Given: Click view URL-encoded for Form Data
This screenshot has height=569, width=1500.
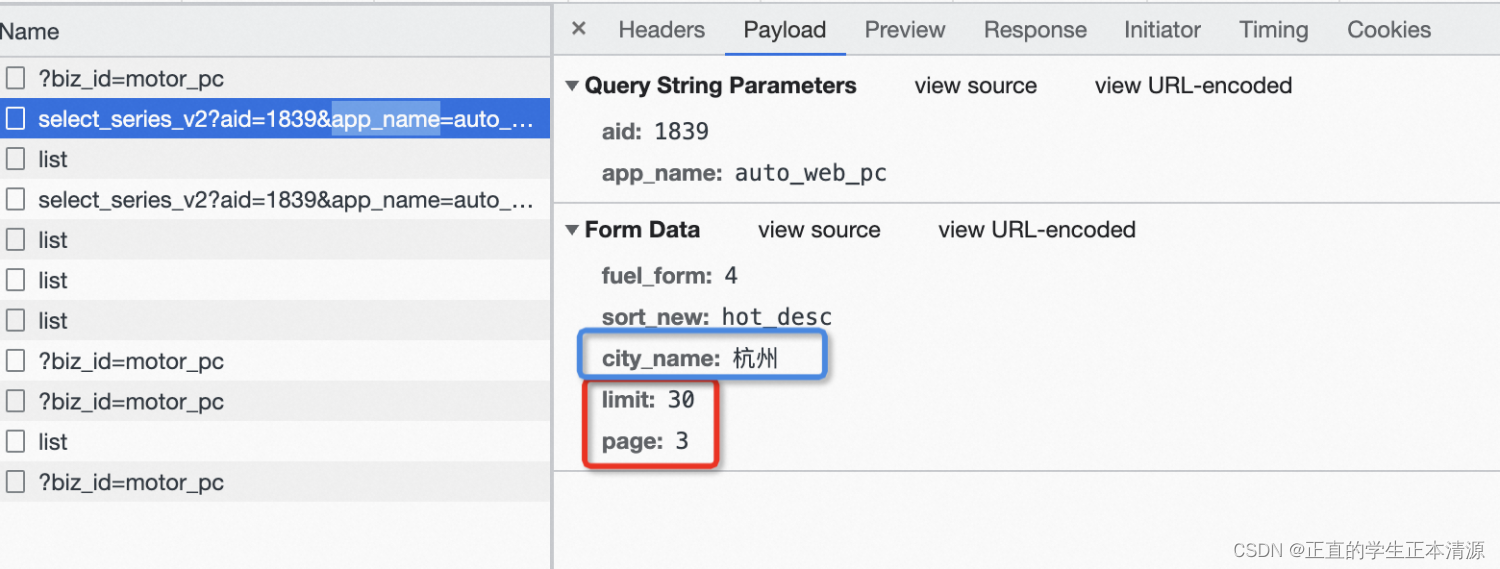Looking at the screenshot, I should [x=1037, y=230].
